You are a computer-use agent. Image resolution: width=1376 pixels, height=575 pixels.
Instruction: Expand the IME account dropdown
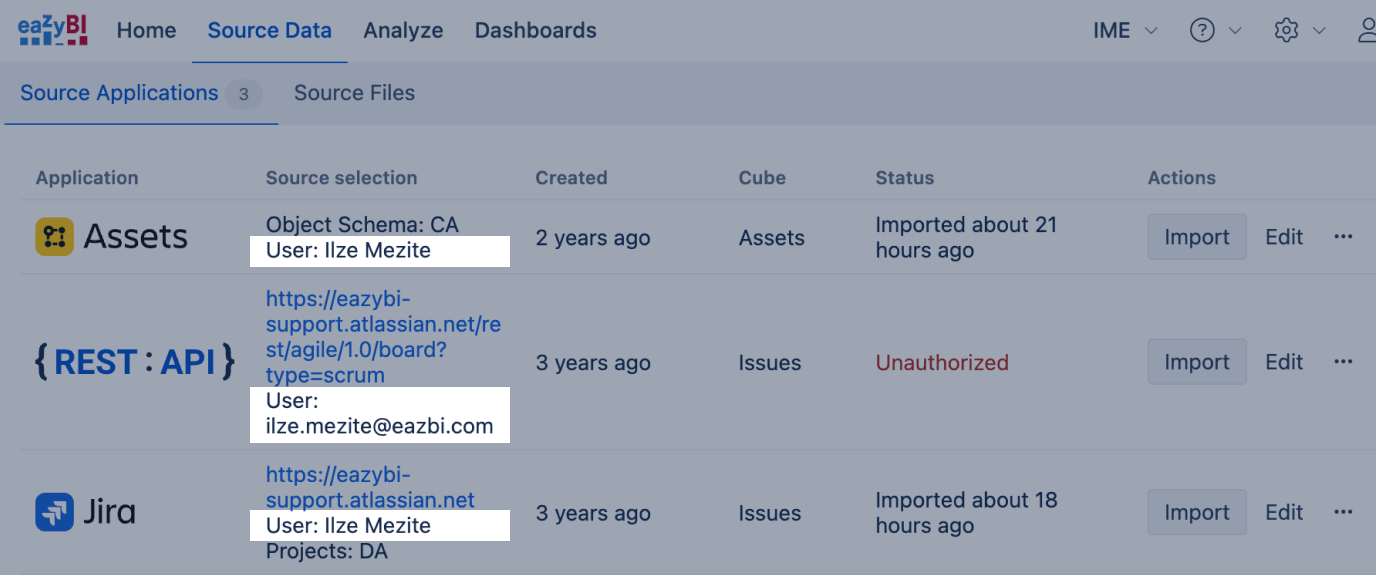[x=1125, y=31]
